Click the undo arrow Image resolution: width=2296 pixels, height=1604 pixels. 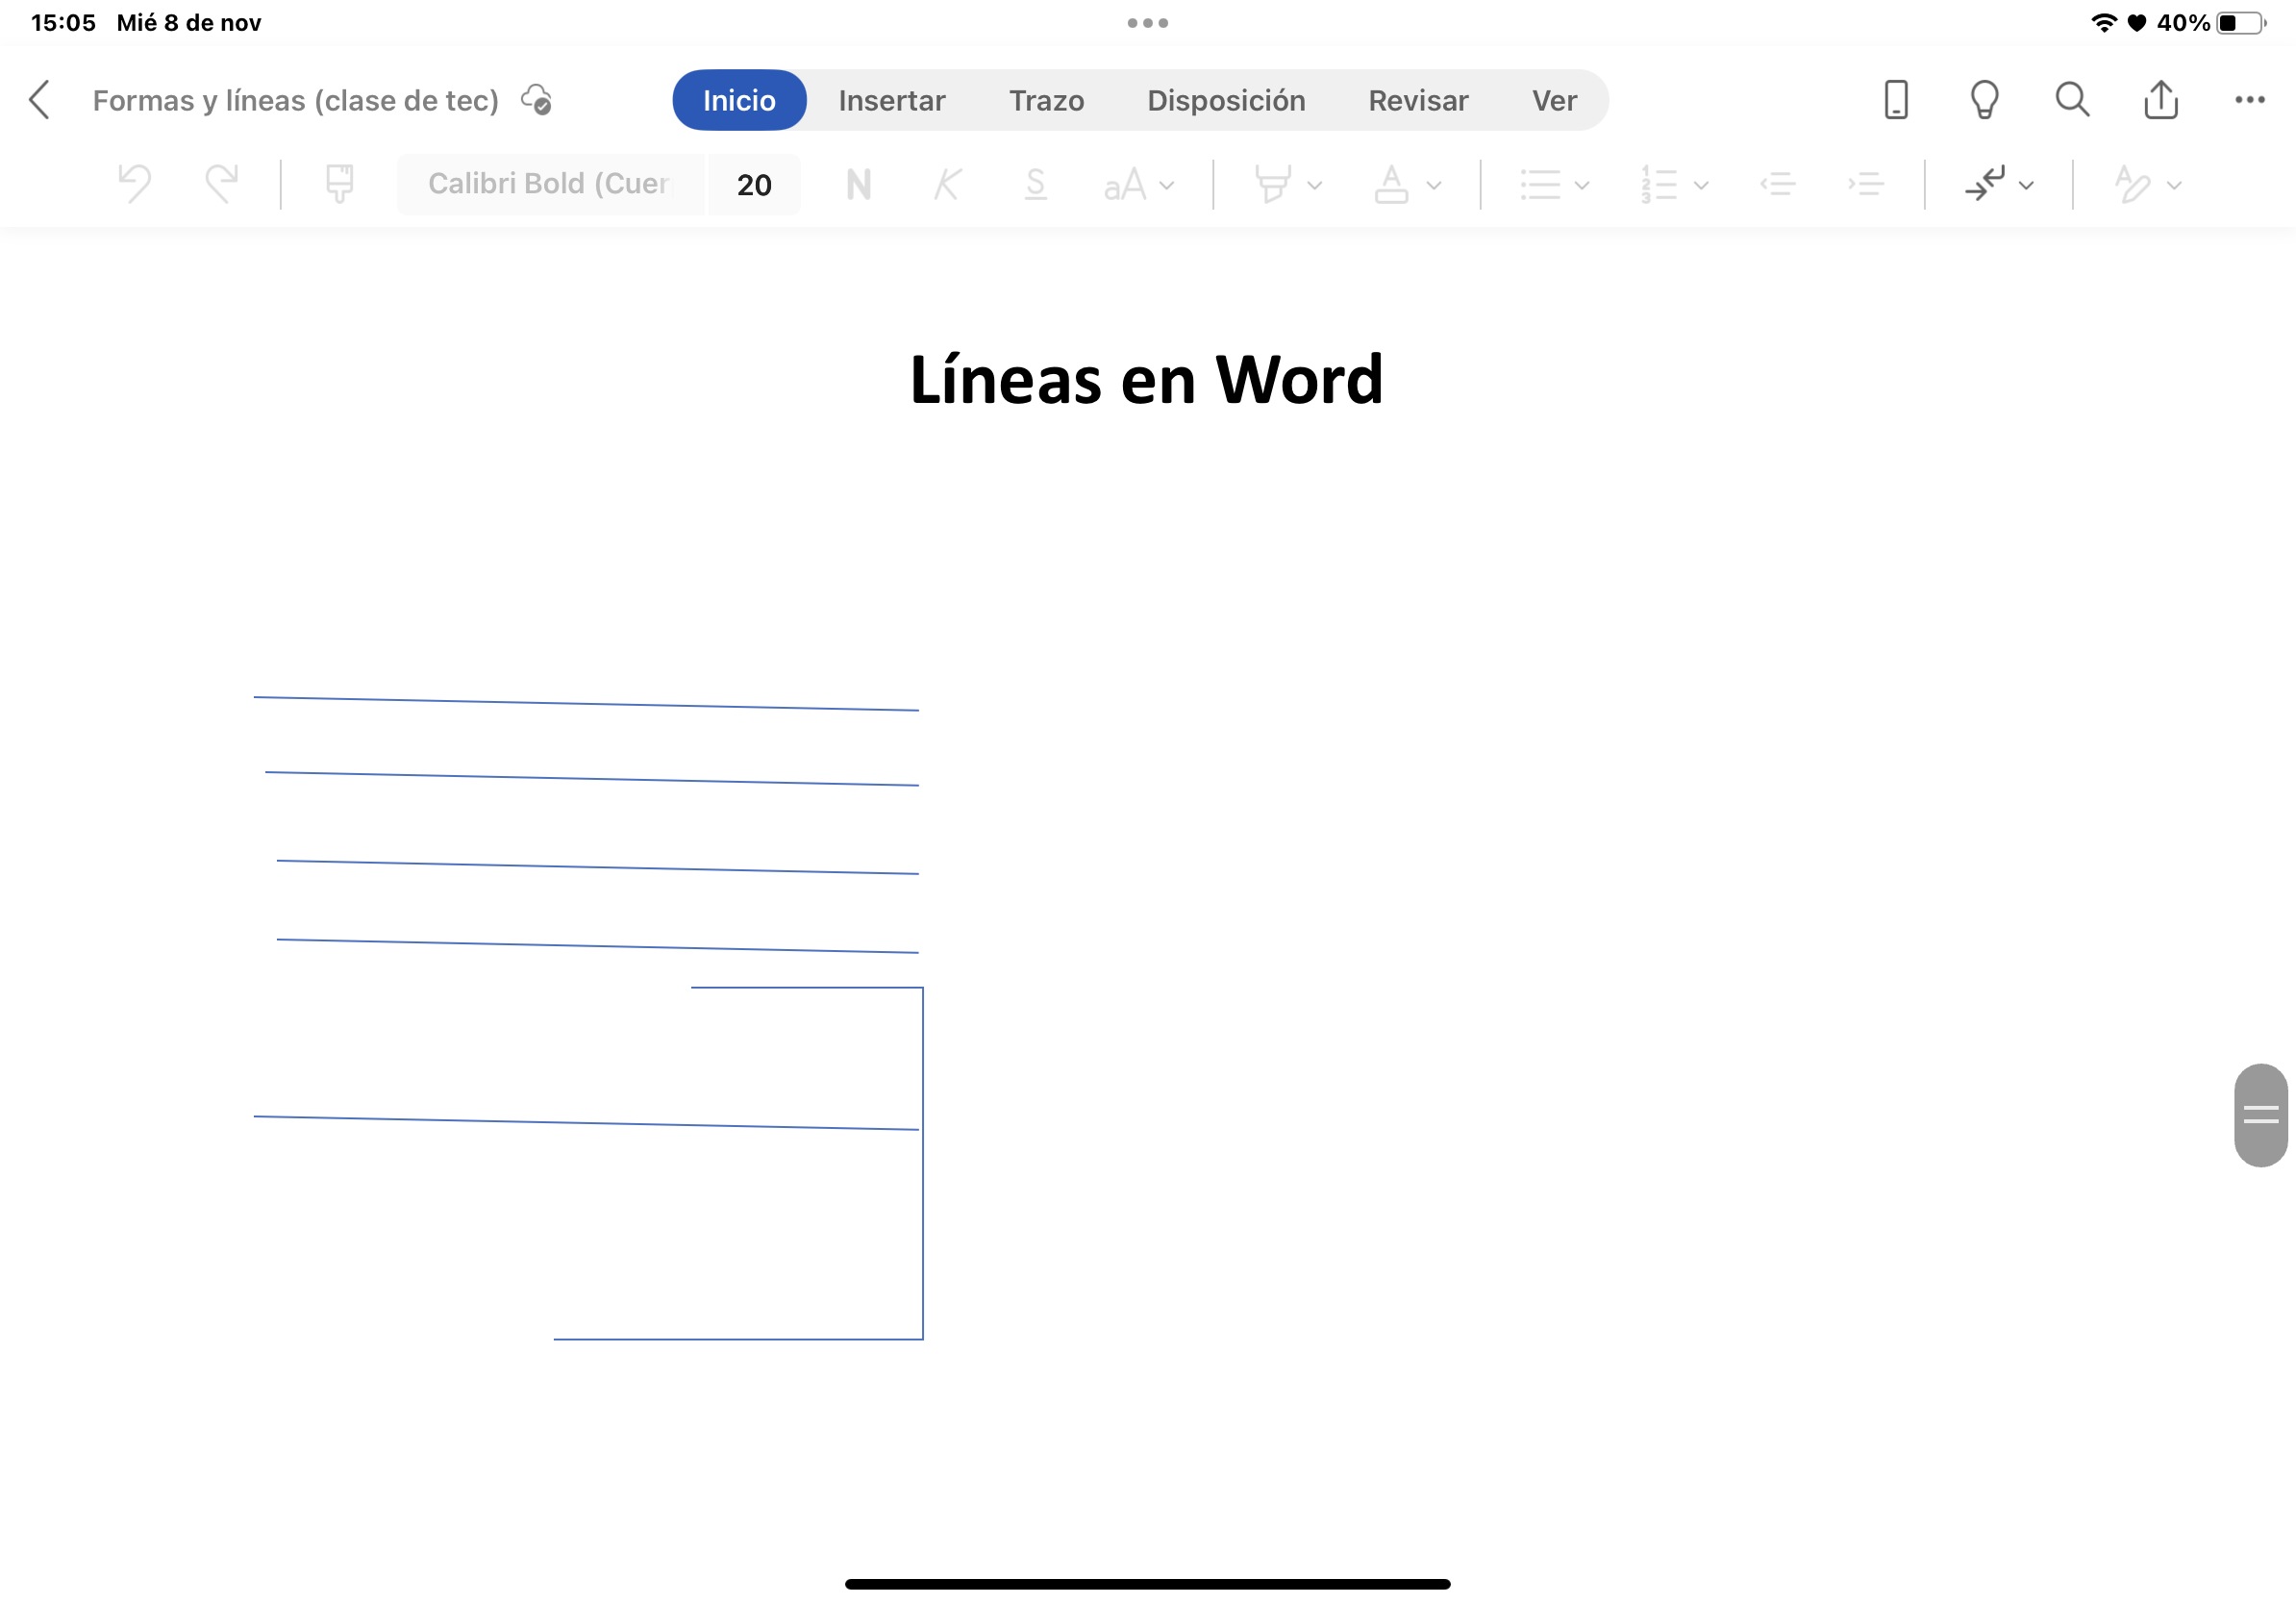pyautogui.click(x=134, y=184)
